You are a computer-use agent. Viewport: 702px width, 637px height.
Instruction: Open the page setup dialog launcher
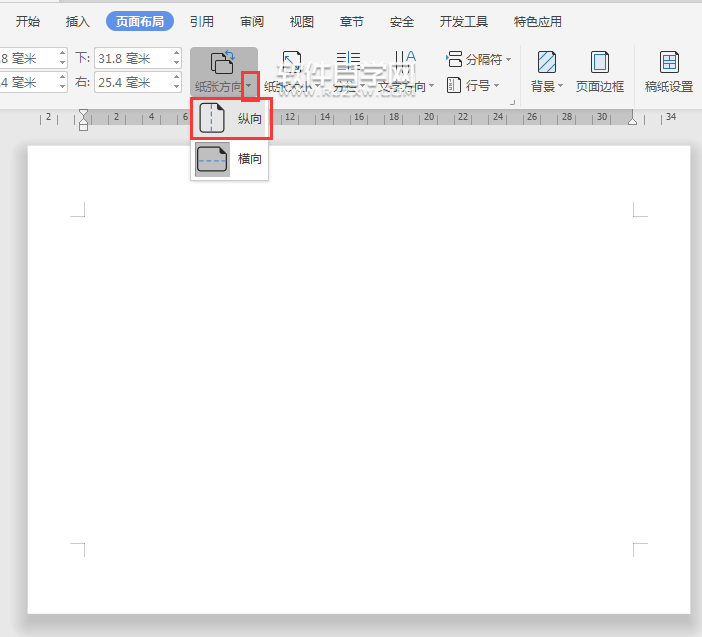click(x=512, y=103)
